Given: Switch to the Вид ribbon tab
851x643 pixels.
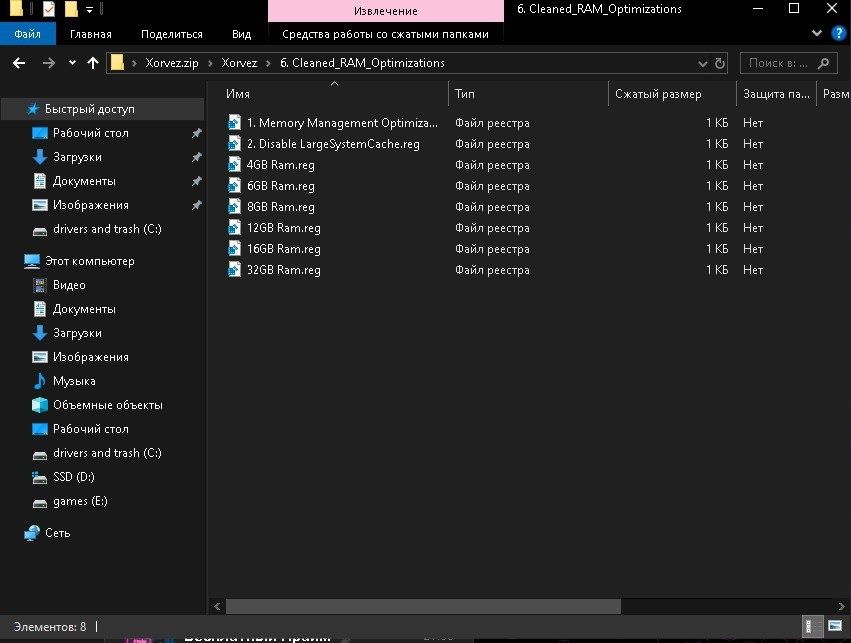Looking at the screenshot, I should pyautogui.click(x=242, y=34).
